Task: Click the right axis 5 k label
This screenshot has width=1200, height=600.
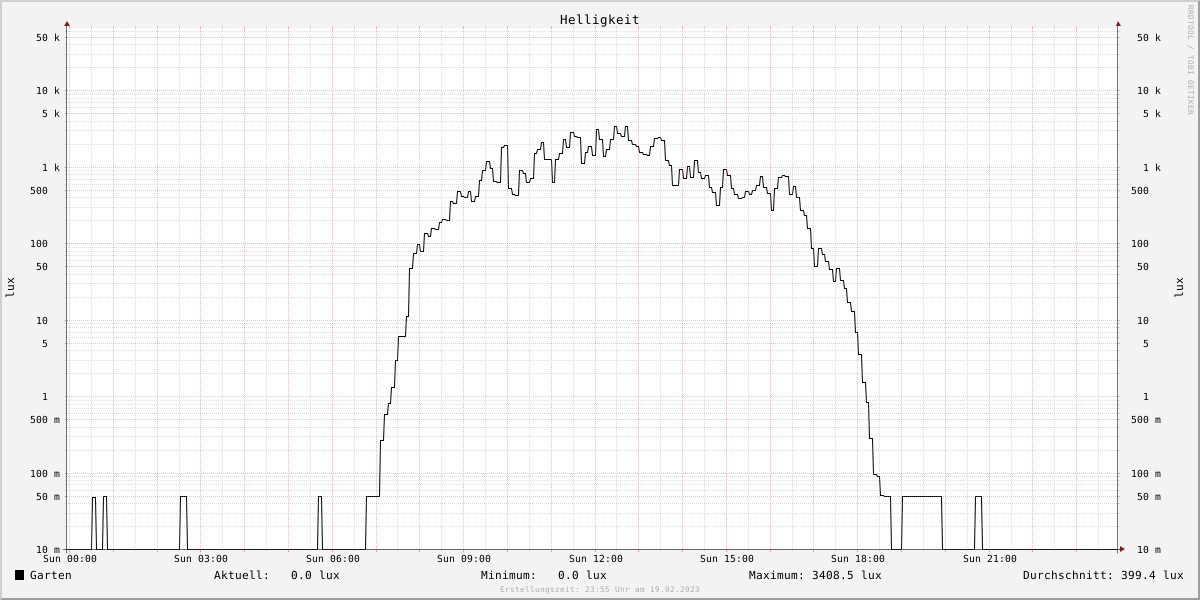Action: 1152,114
